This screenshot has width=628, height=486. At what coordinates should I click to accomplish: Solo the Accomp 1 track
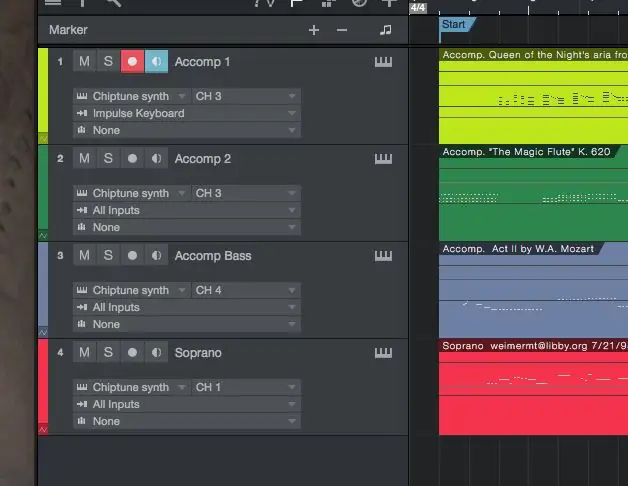108,61
